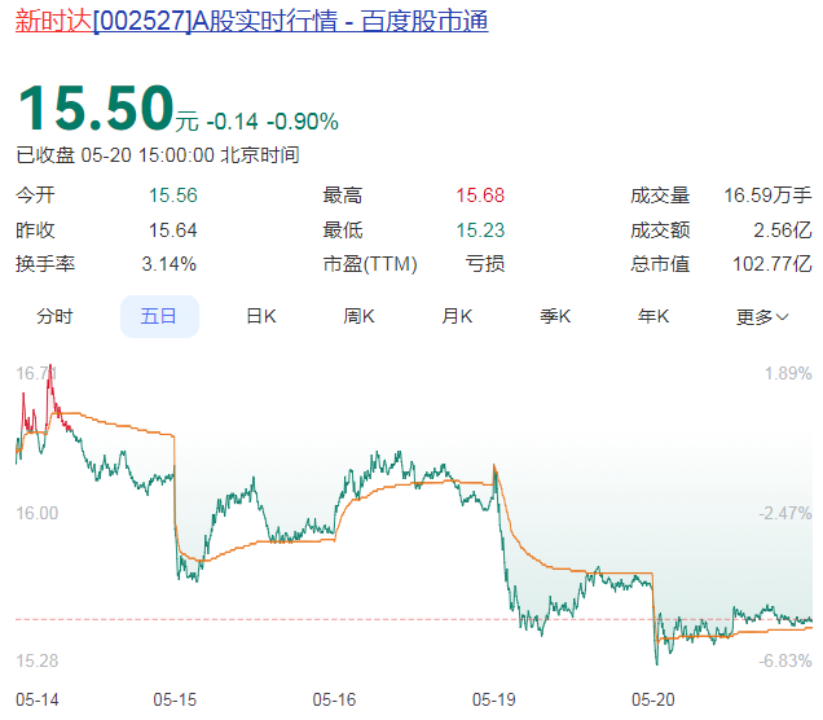Viewport: 823px width, 720px height.
Task: Click the 成交额 value 2.56亿
Action: [x=783, y=230]
